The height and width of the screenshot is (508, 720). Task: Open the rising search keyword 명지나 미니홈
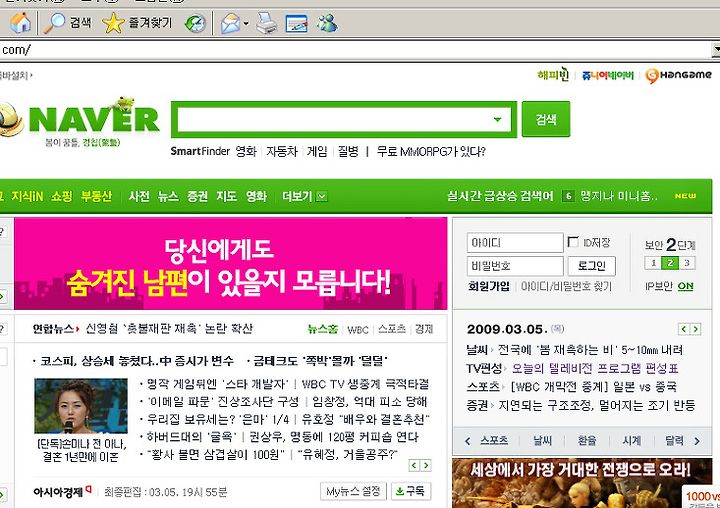pyautogui.click(x=618, y=196)
